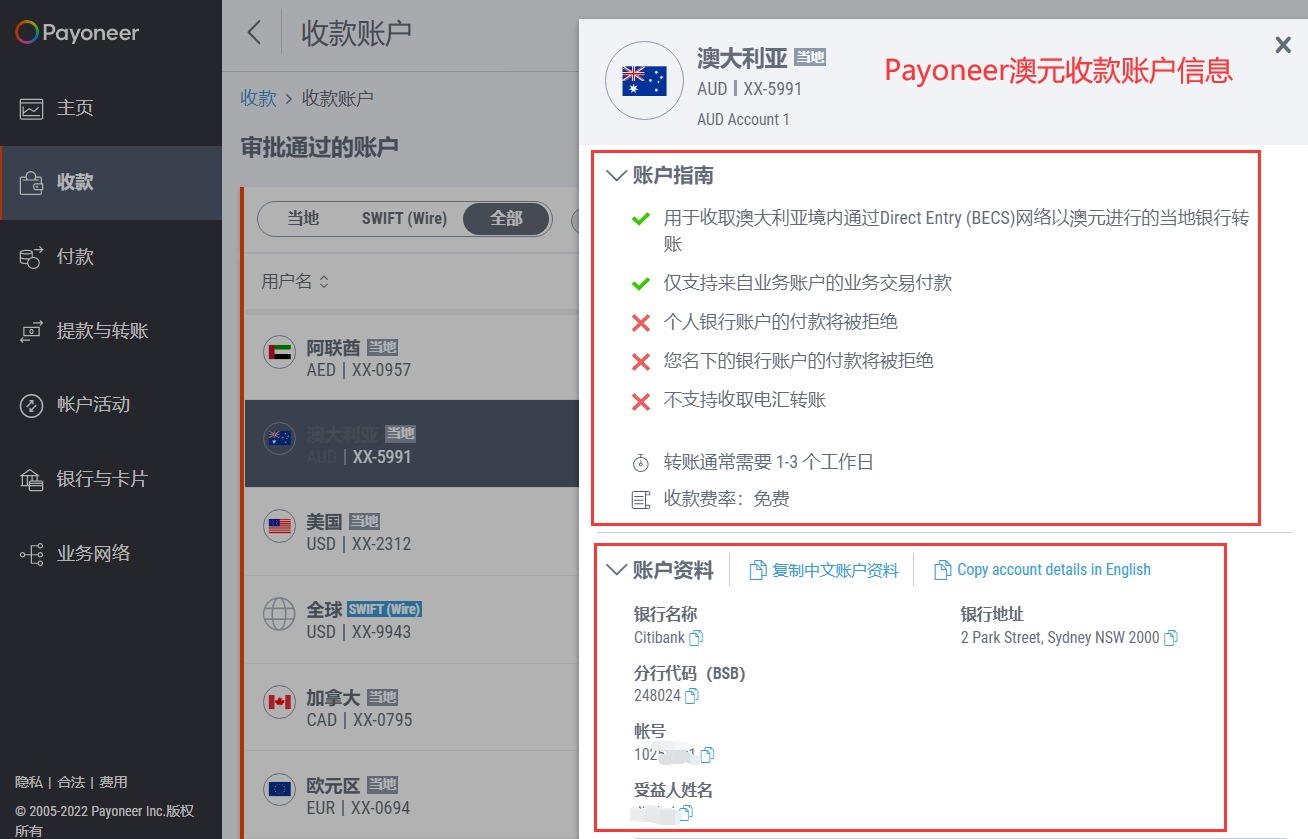Click the 业务网络 network icon
The width and height of the screenshot is (1308, 839).
pos(32,554)
